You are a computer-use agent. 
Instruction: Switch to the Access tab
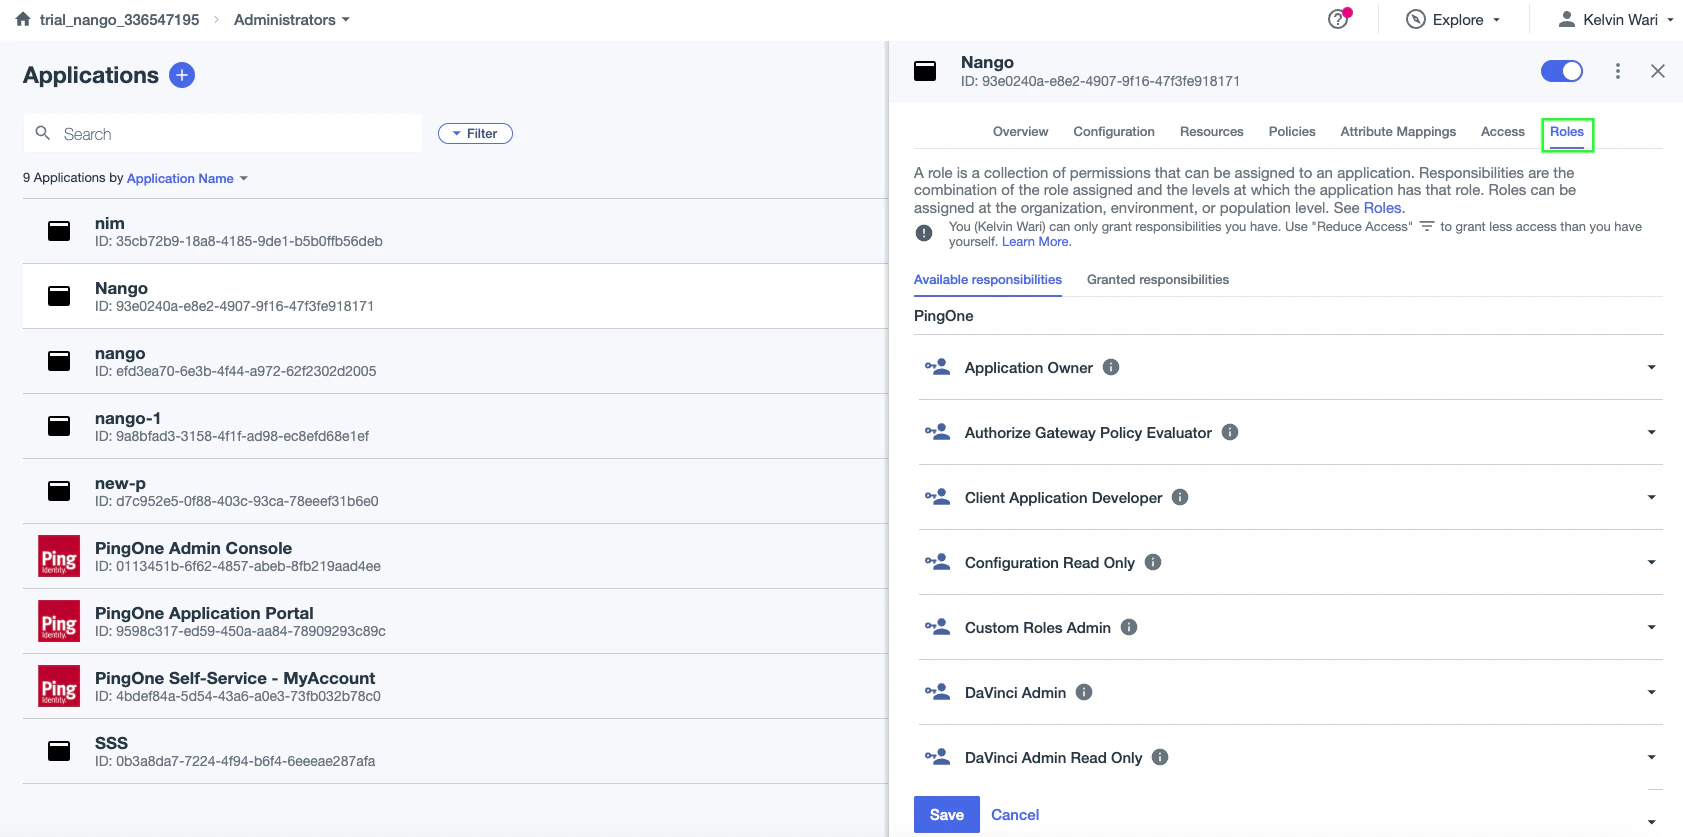point(1503,131)
